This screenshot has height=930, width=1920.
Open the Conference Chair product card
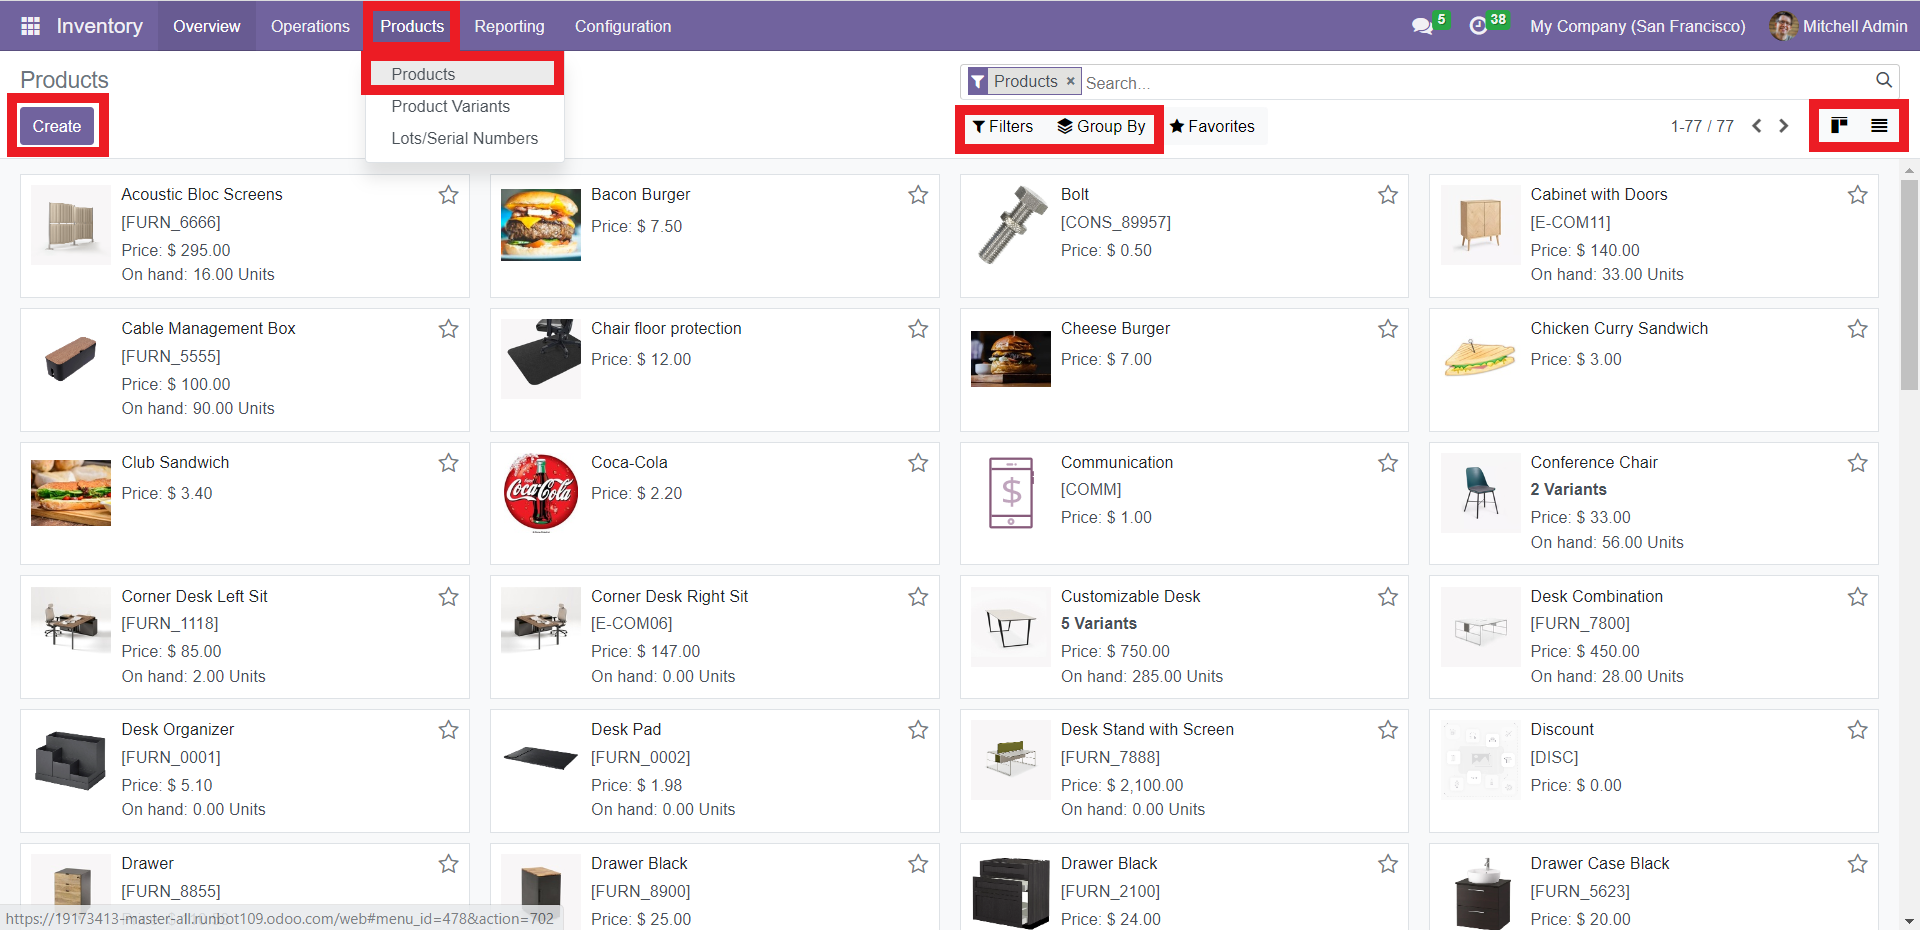(1653, 503)
